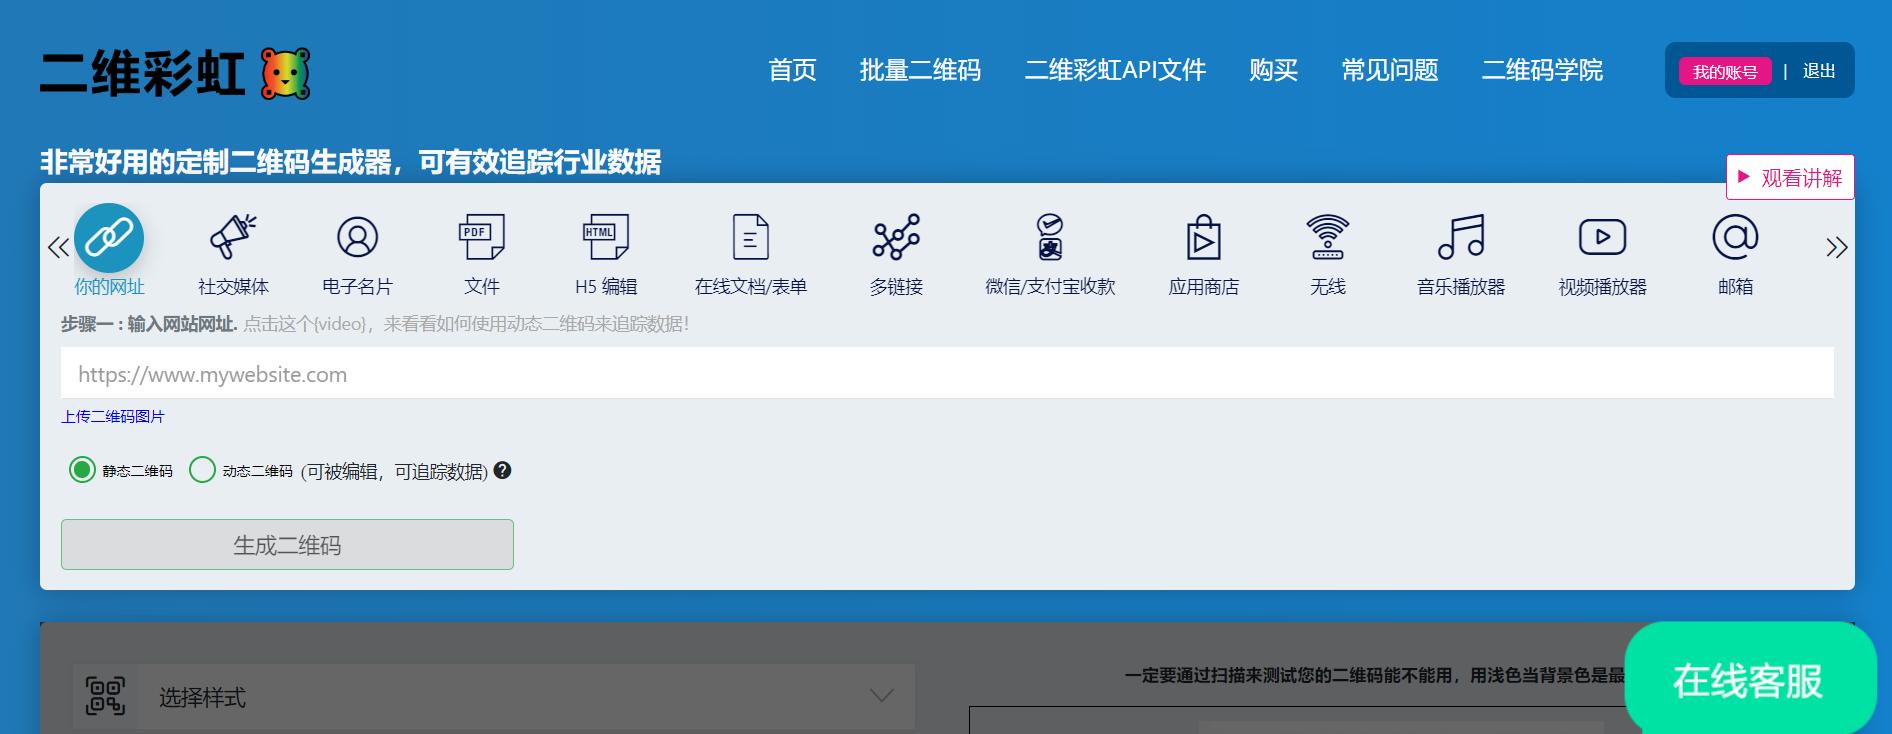Choose the 多链接 nodes icon

click(896, 237)
